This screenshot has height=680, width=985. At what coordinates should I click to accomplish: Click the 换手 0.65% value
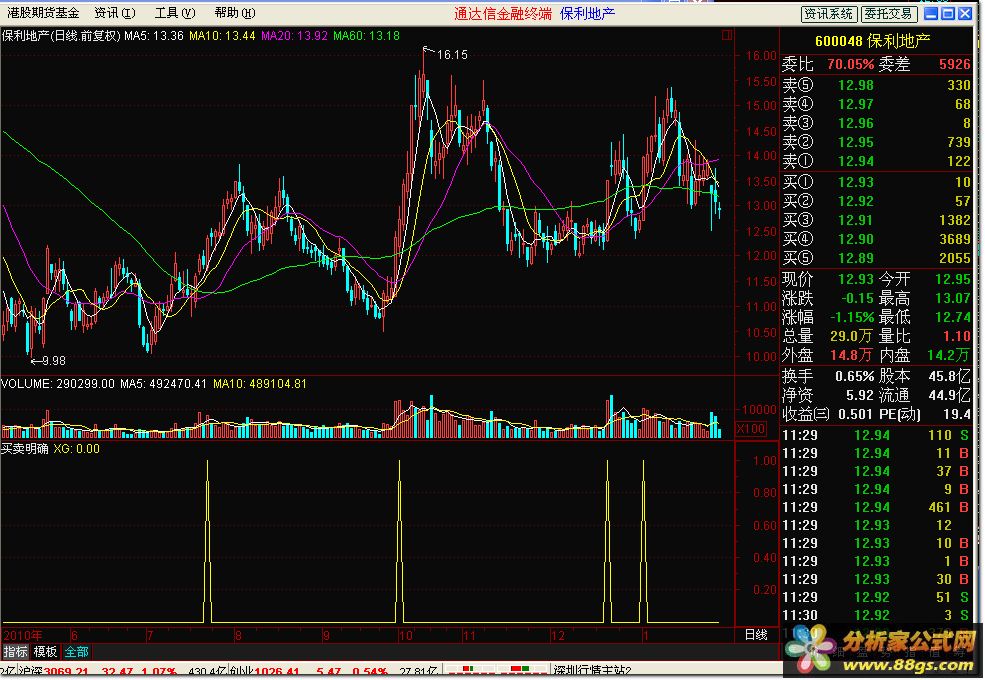pos(854,376)
